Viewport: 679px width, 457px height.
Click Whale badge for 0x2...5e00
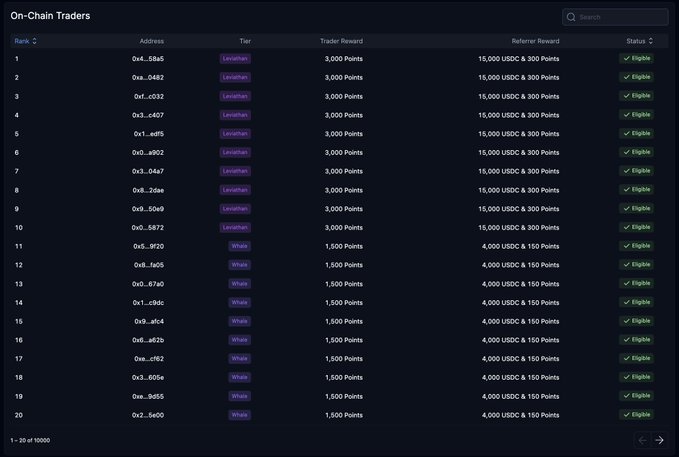(239, 415)
